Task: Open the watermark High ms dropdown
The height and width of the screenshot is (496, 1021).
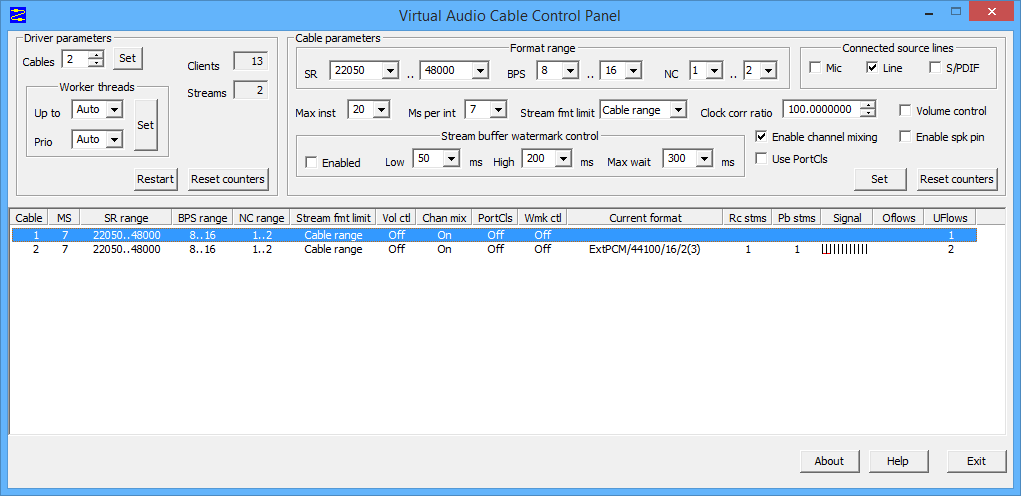Action: click(563, 158)
